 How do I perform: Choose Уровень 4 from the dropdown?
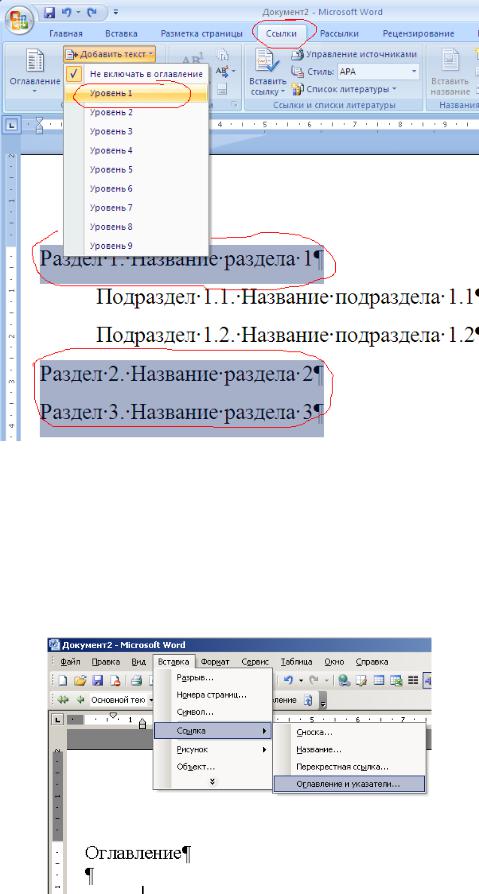(x=136, y=151)
